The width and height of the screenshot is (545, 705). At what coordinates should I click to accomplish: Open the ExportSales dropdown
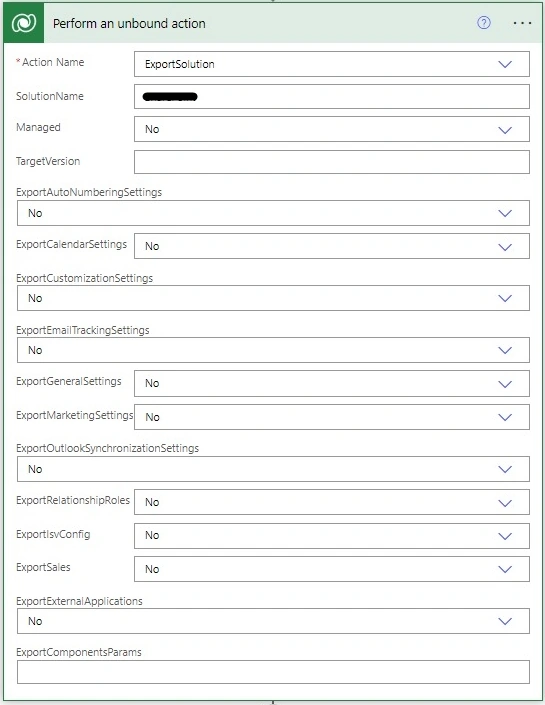click(505, 569)
